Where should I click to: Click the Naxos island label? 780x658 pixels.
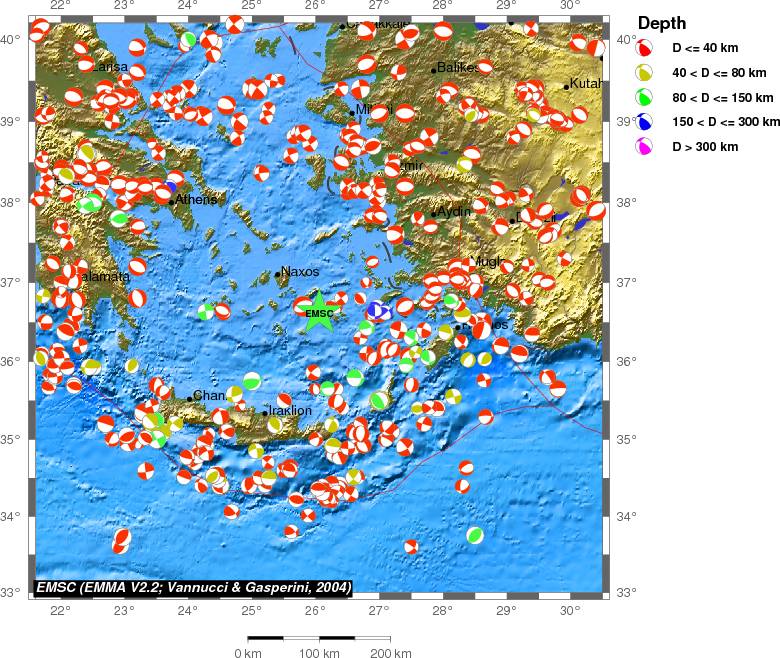coord(299,271)
